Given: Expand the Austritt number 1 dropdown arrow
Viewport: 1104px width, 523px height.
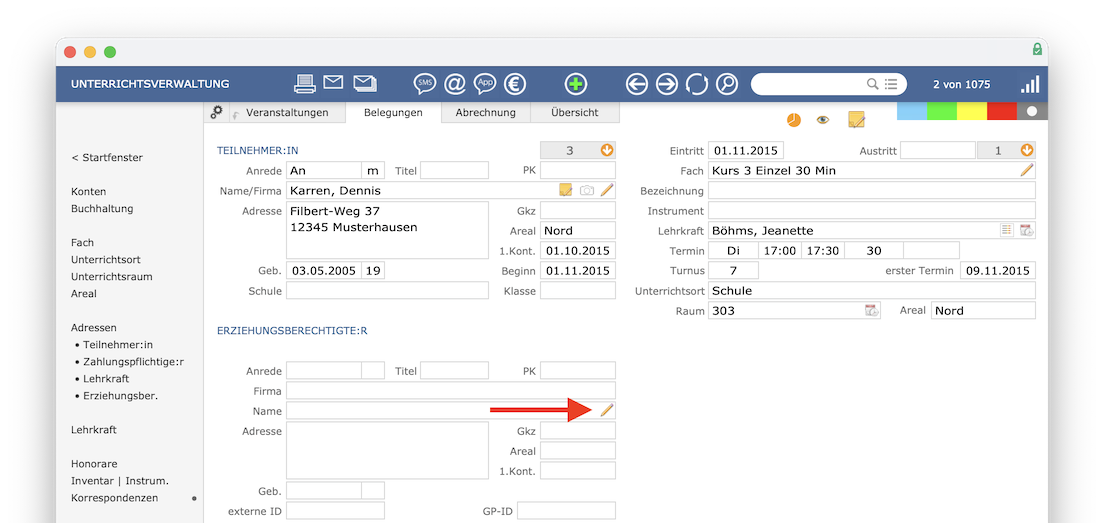Looking at the screenshot, I should [1027, 150].
